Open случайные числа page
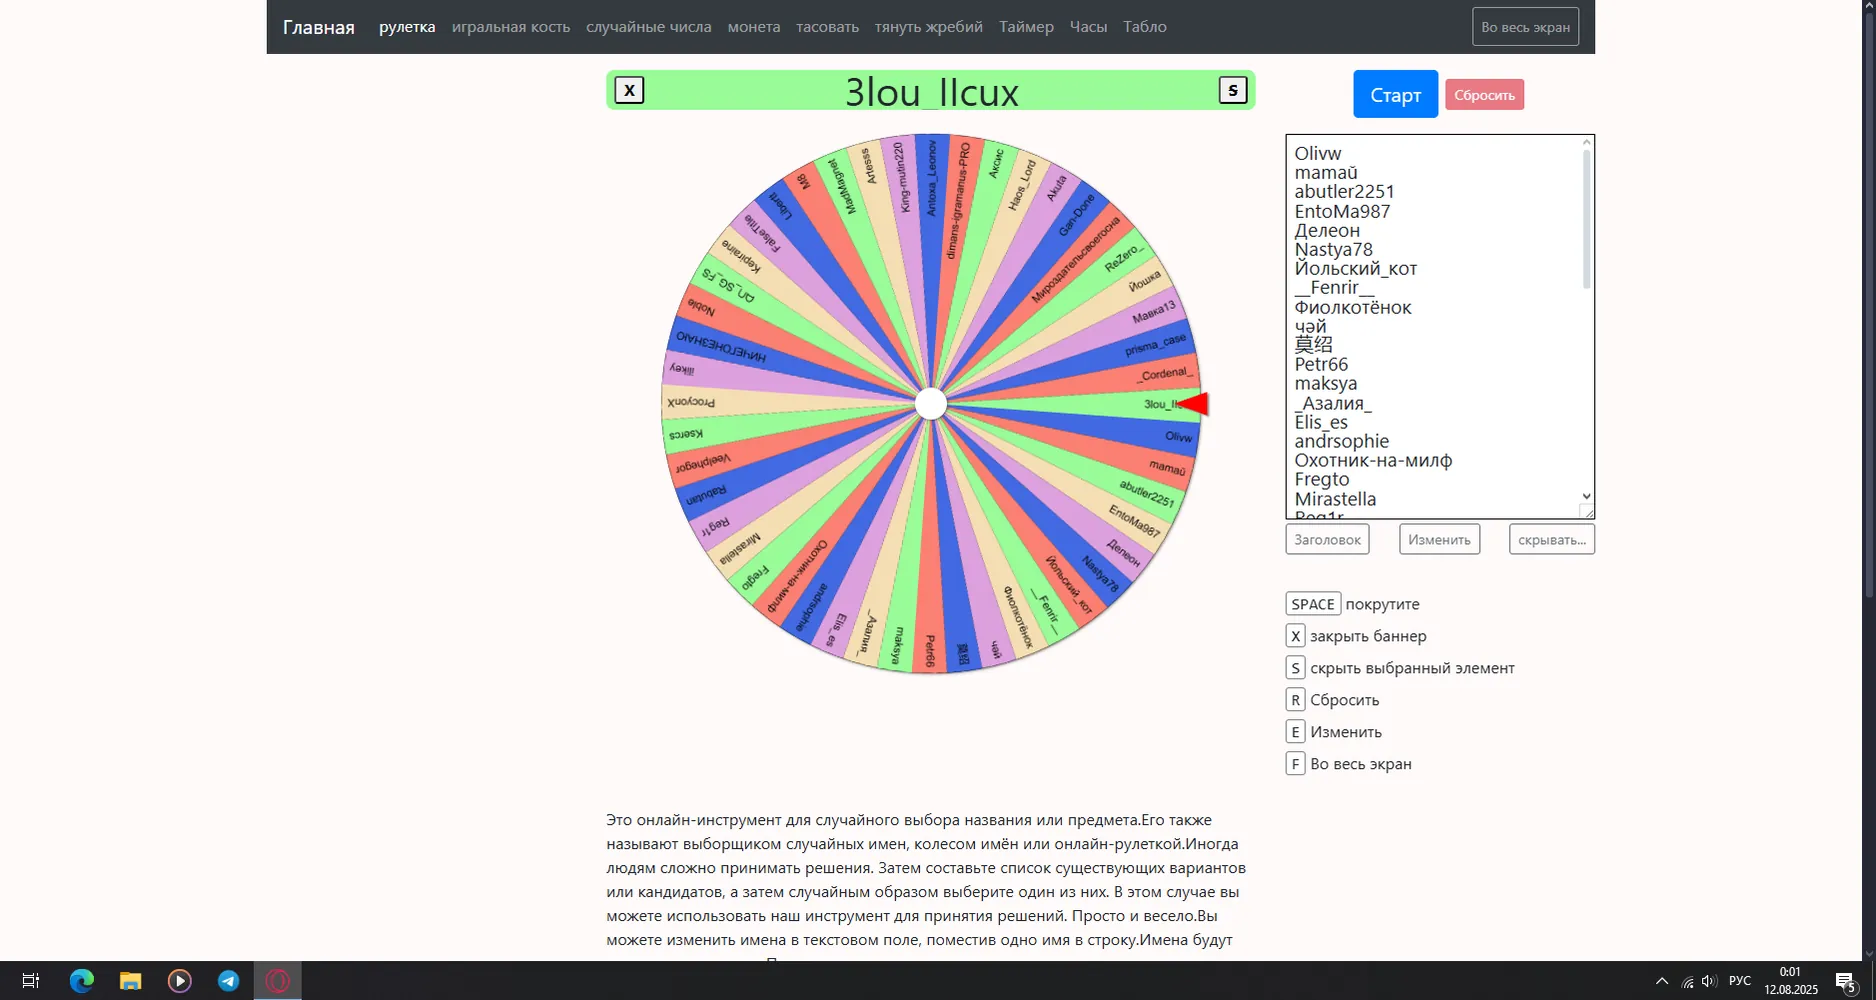Image resolution: width=1876 pixels, height=1000 pixels. pyautogui.click(x=649, y=27)
